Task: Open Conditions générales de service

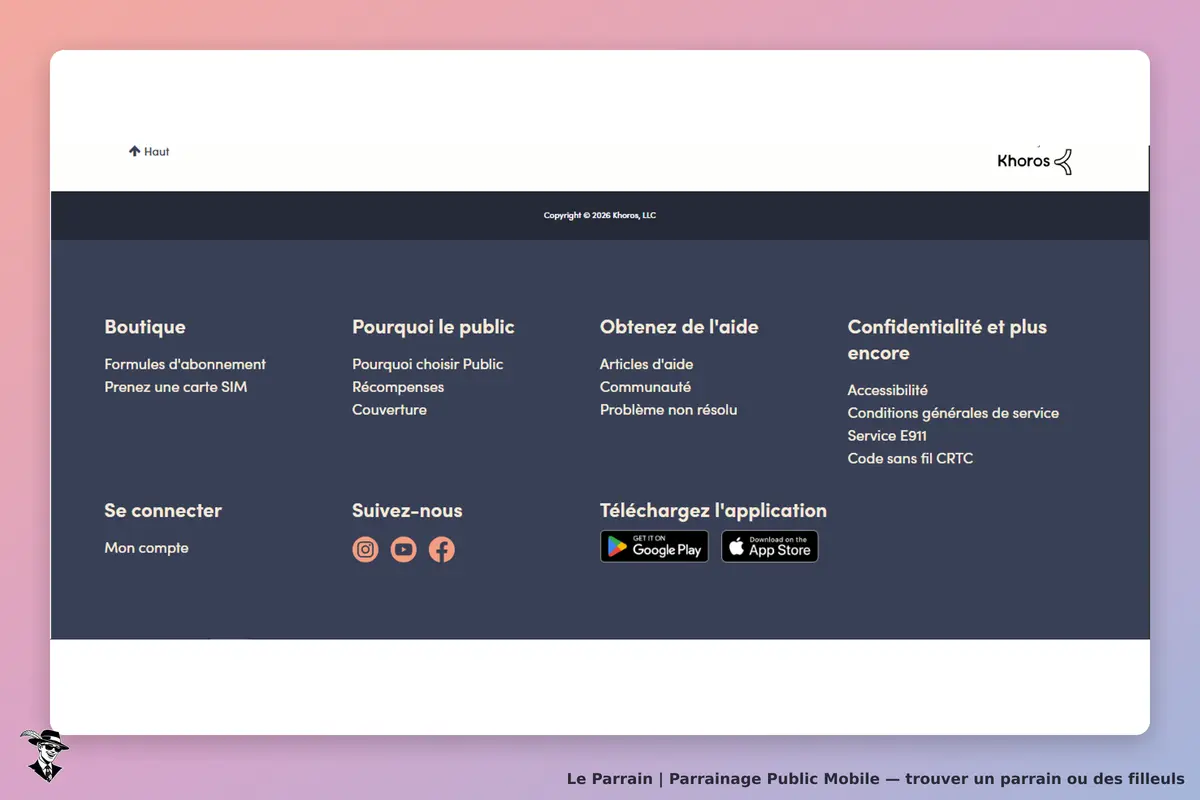Action: 953,413
